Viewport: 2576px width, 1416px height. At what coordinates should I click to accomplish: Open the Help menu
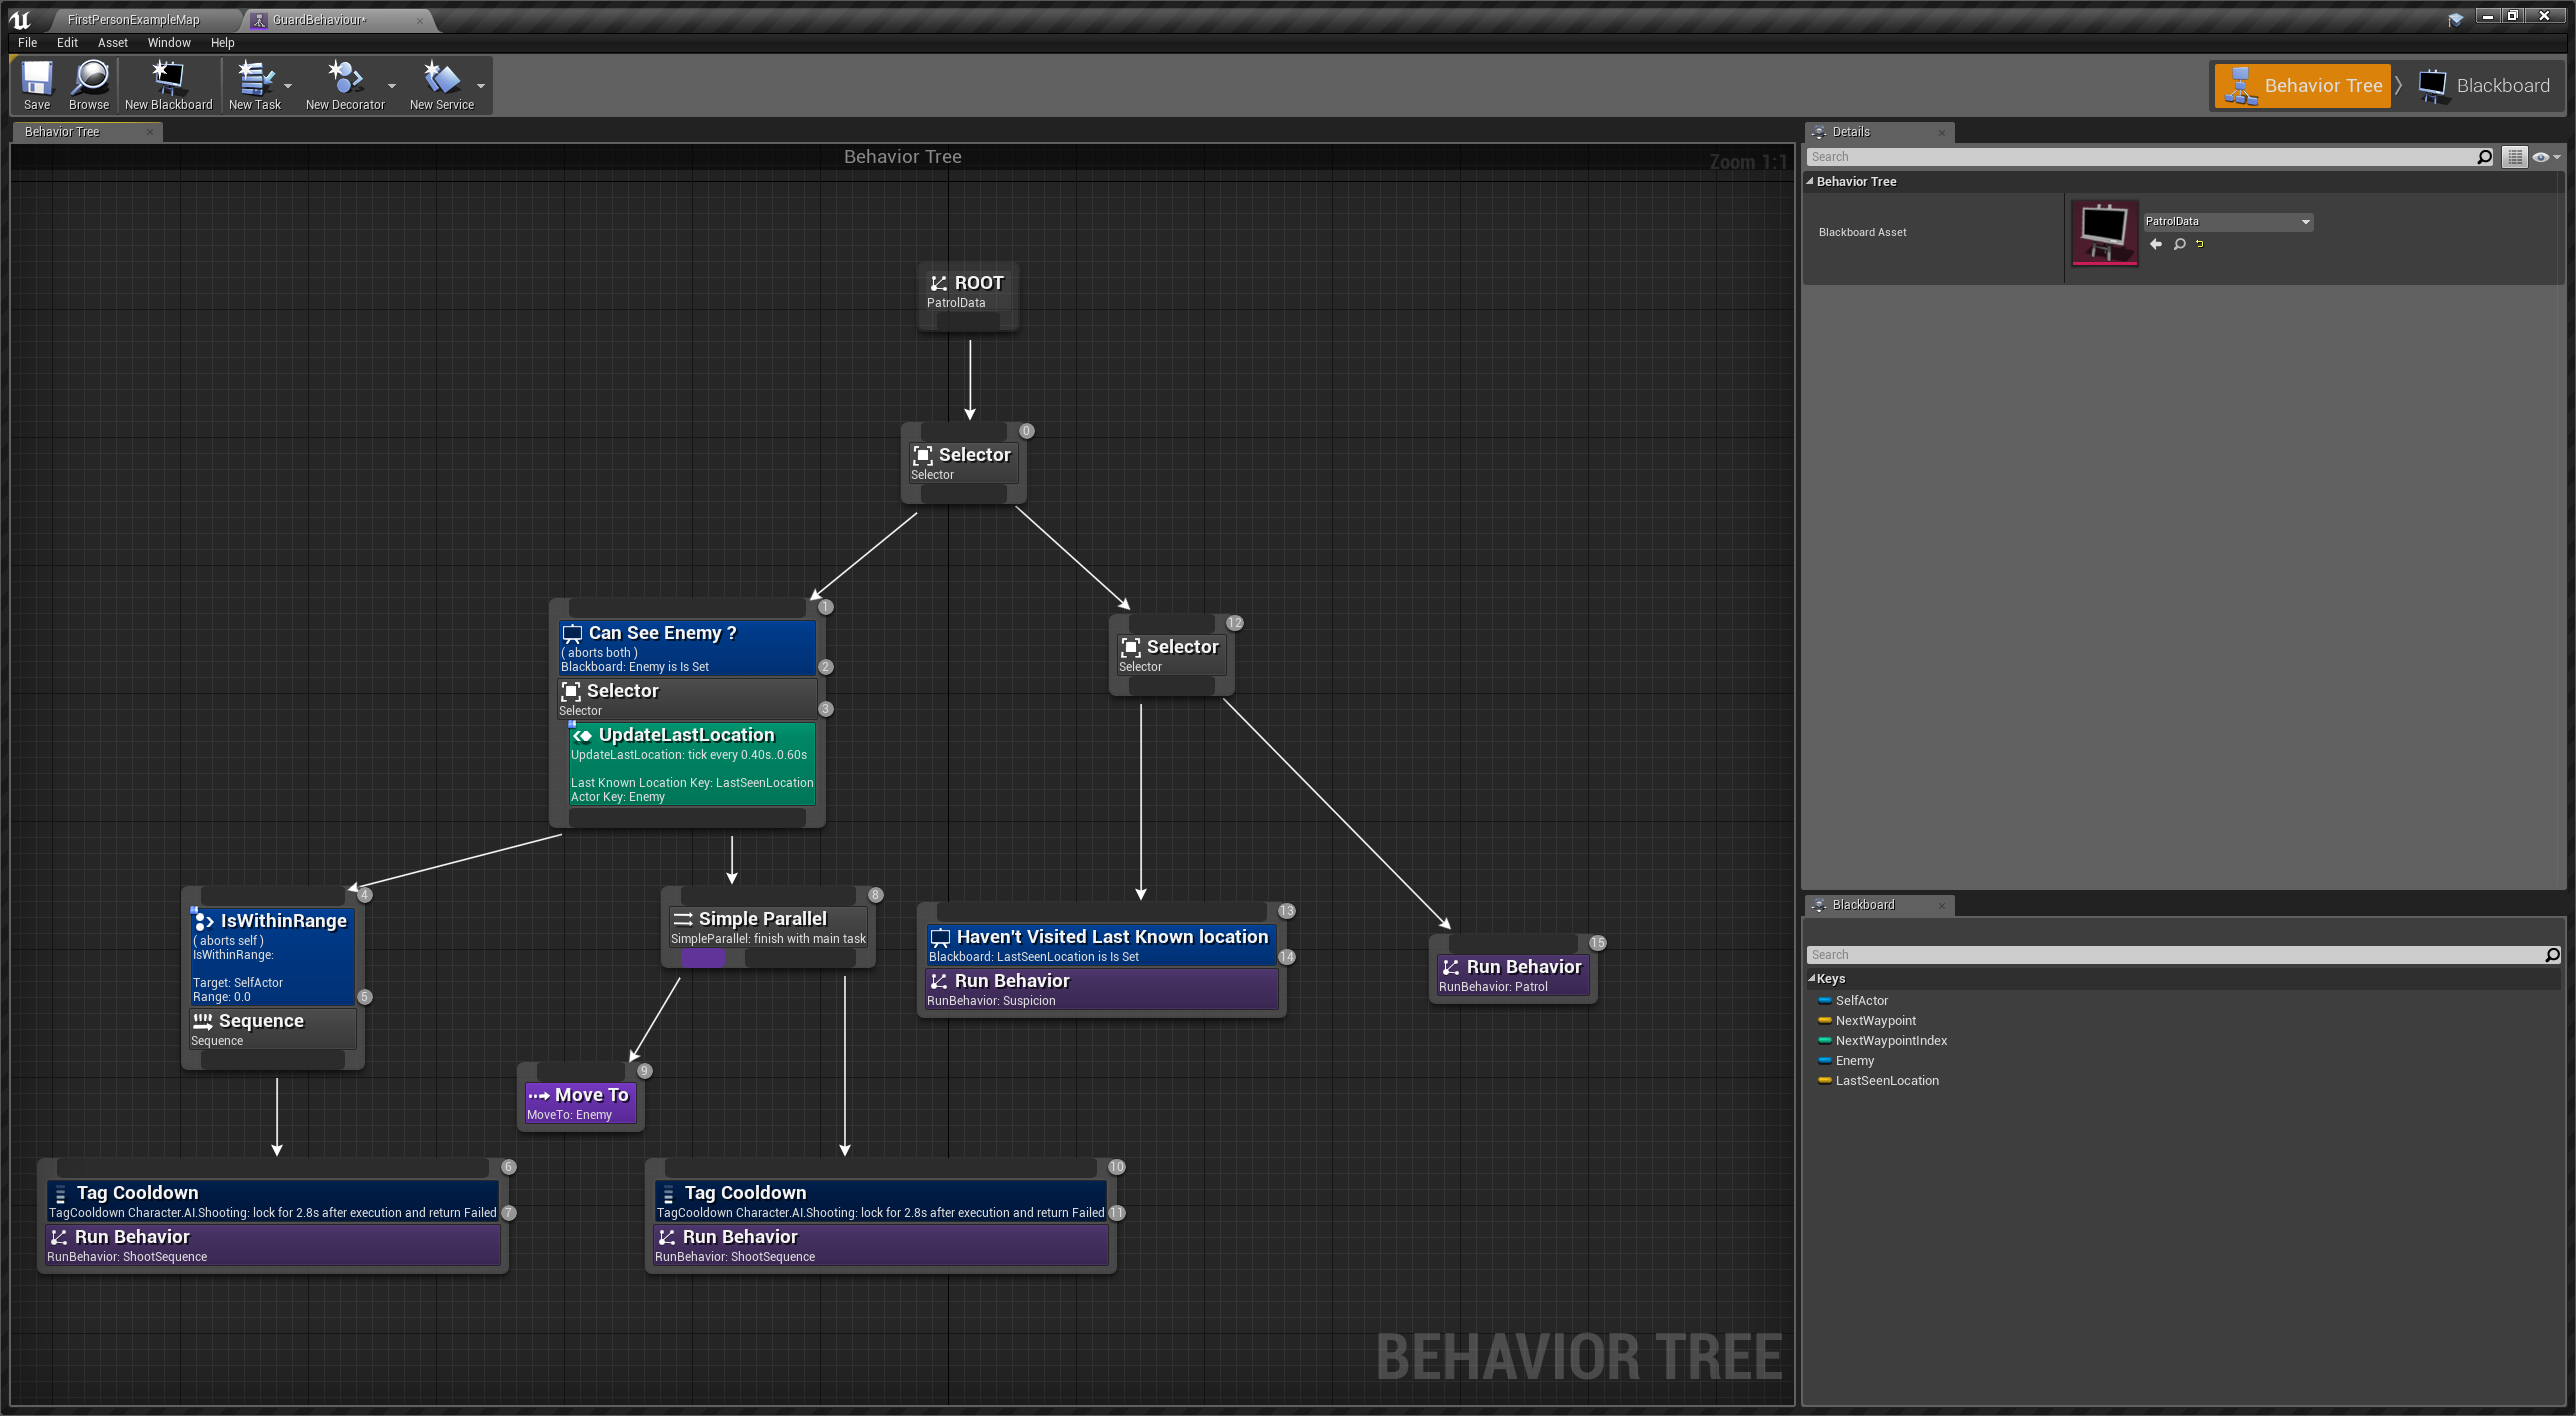(x=222, y=42)
